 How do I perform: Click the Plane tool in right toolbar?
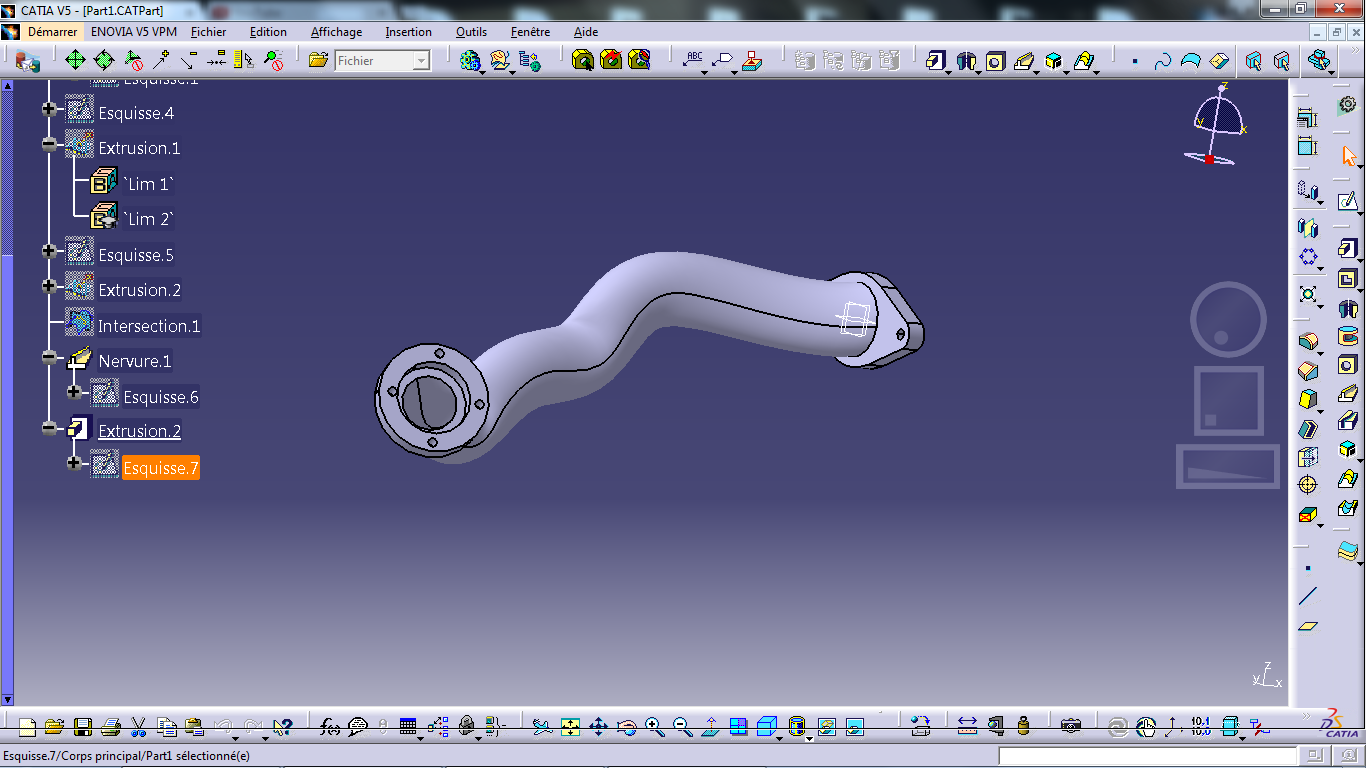coord(1307,626)
